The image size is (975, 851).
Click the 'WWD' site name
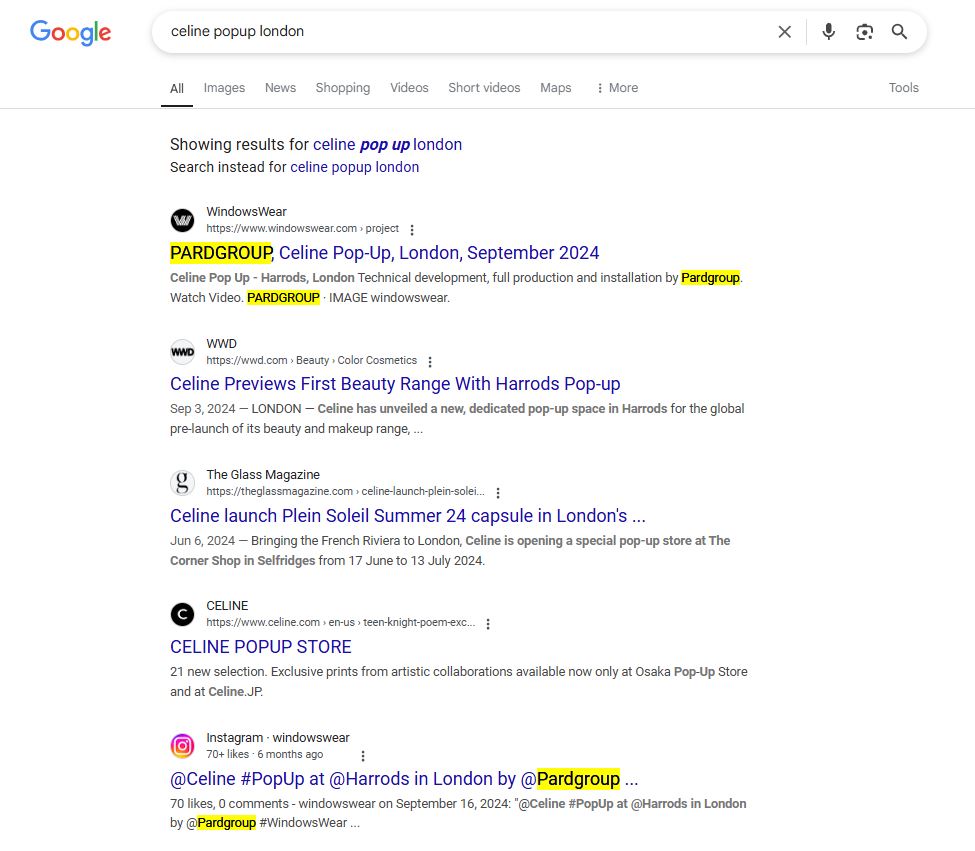coord(221,344)
